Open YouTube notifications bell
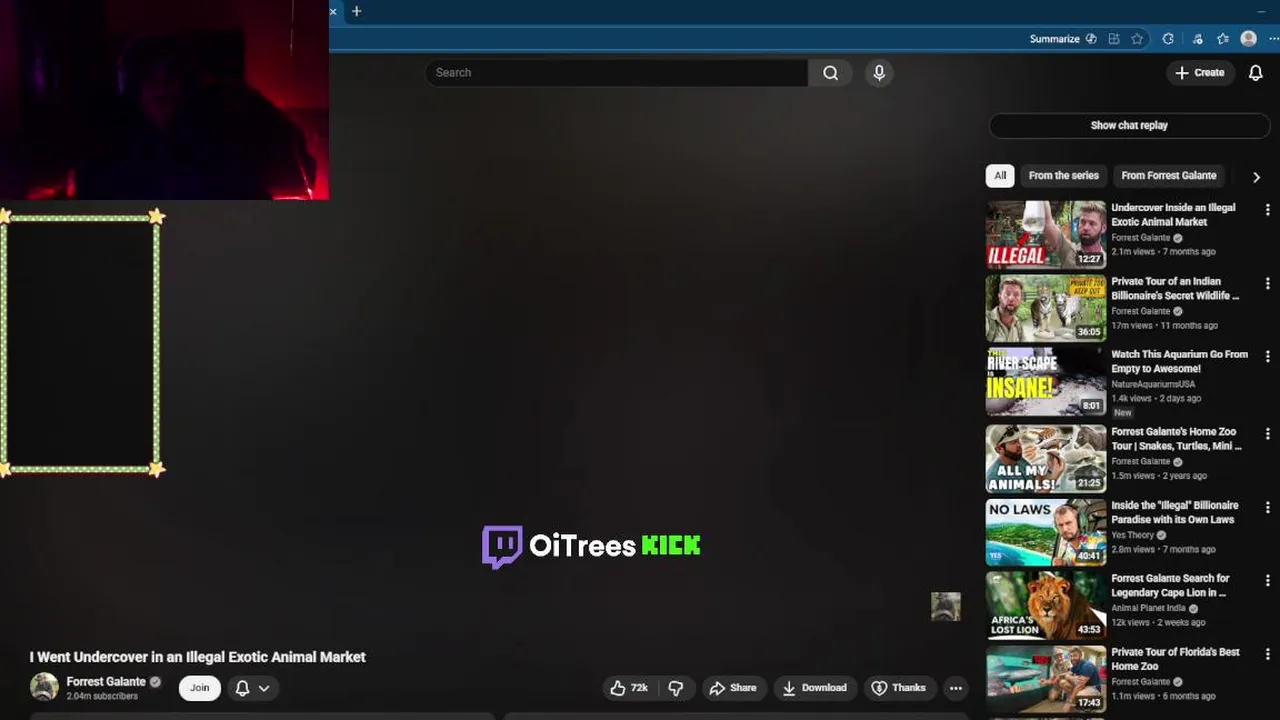 [1255, 73]
